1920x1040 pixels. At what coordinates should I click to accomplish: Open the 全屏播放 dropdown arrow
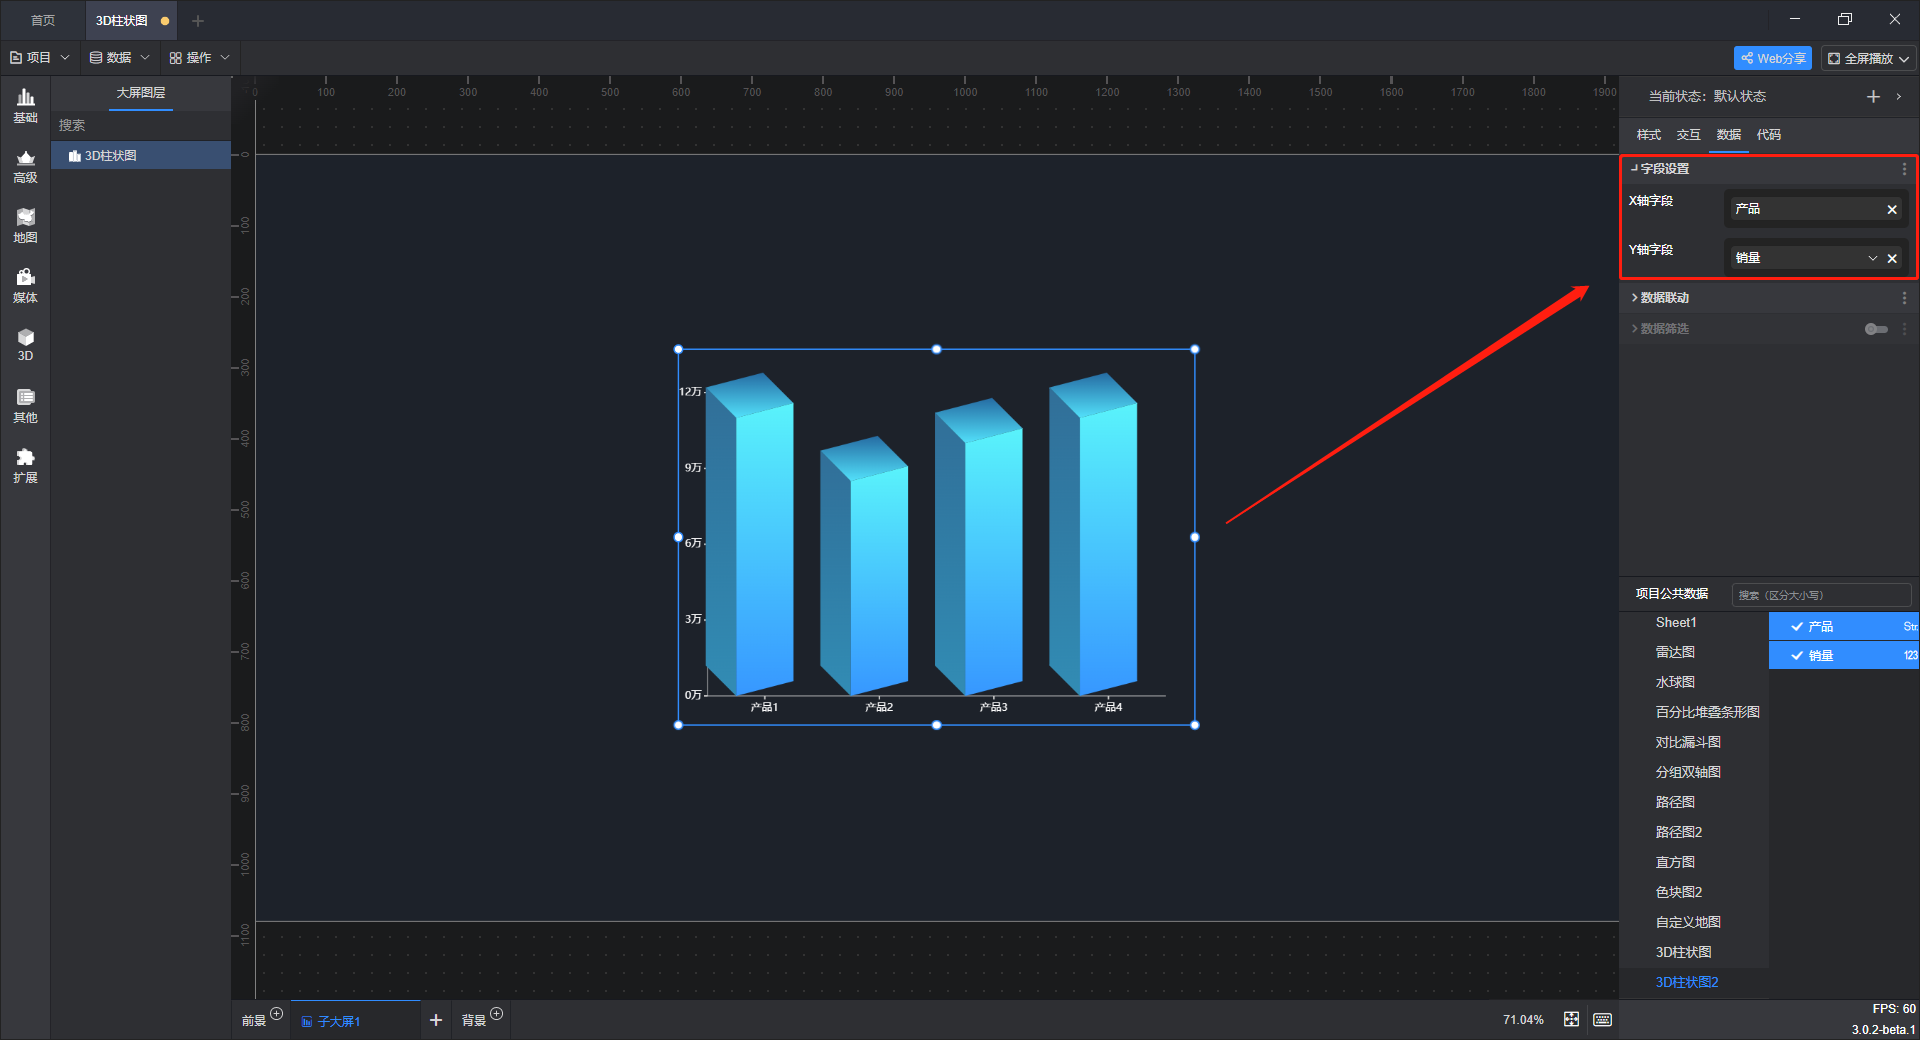point(1905,59)
